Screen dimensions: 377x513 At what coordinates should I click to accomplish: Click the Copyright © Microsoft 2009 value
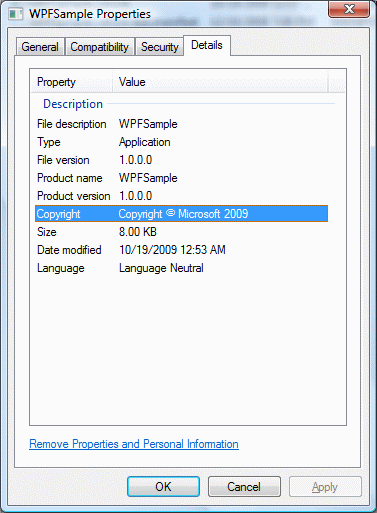click(183, 214)
